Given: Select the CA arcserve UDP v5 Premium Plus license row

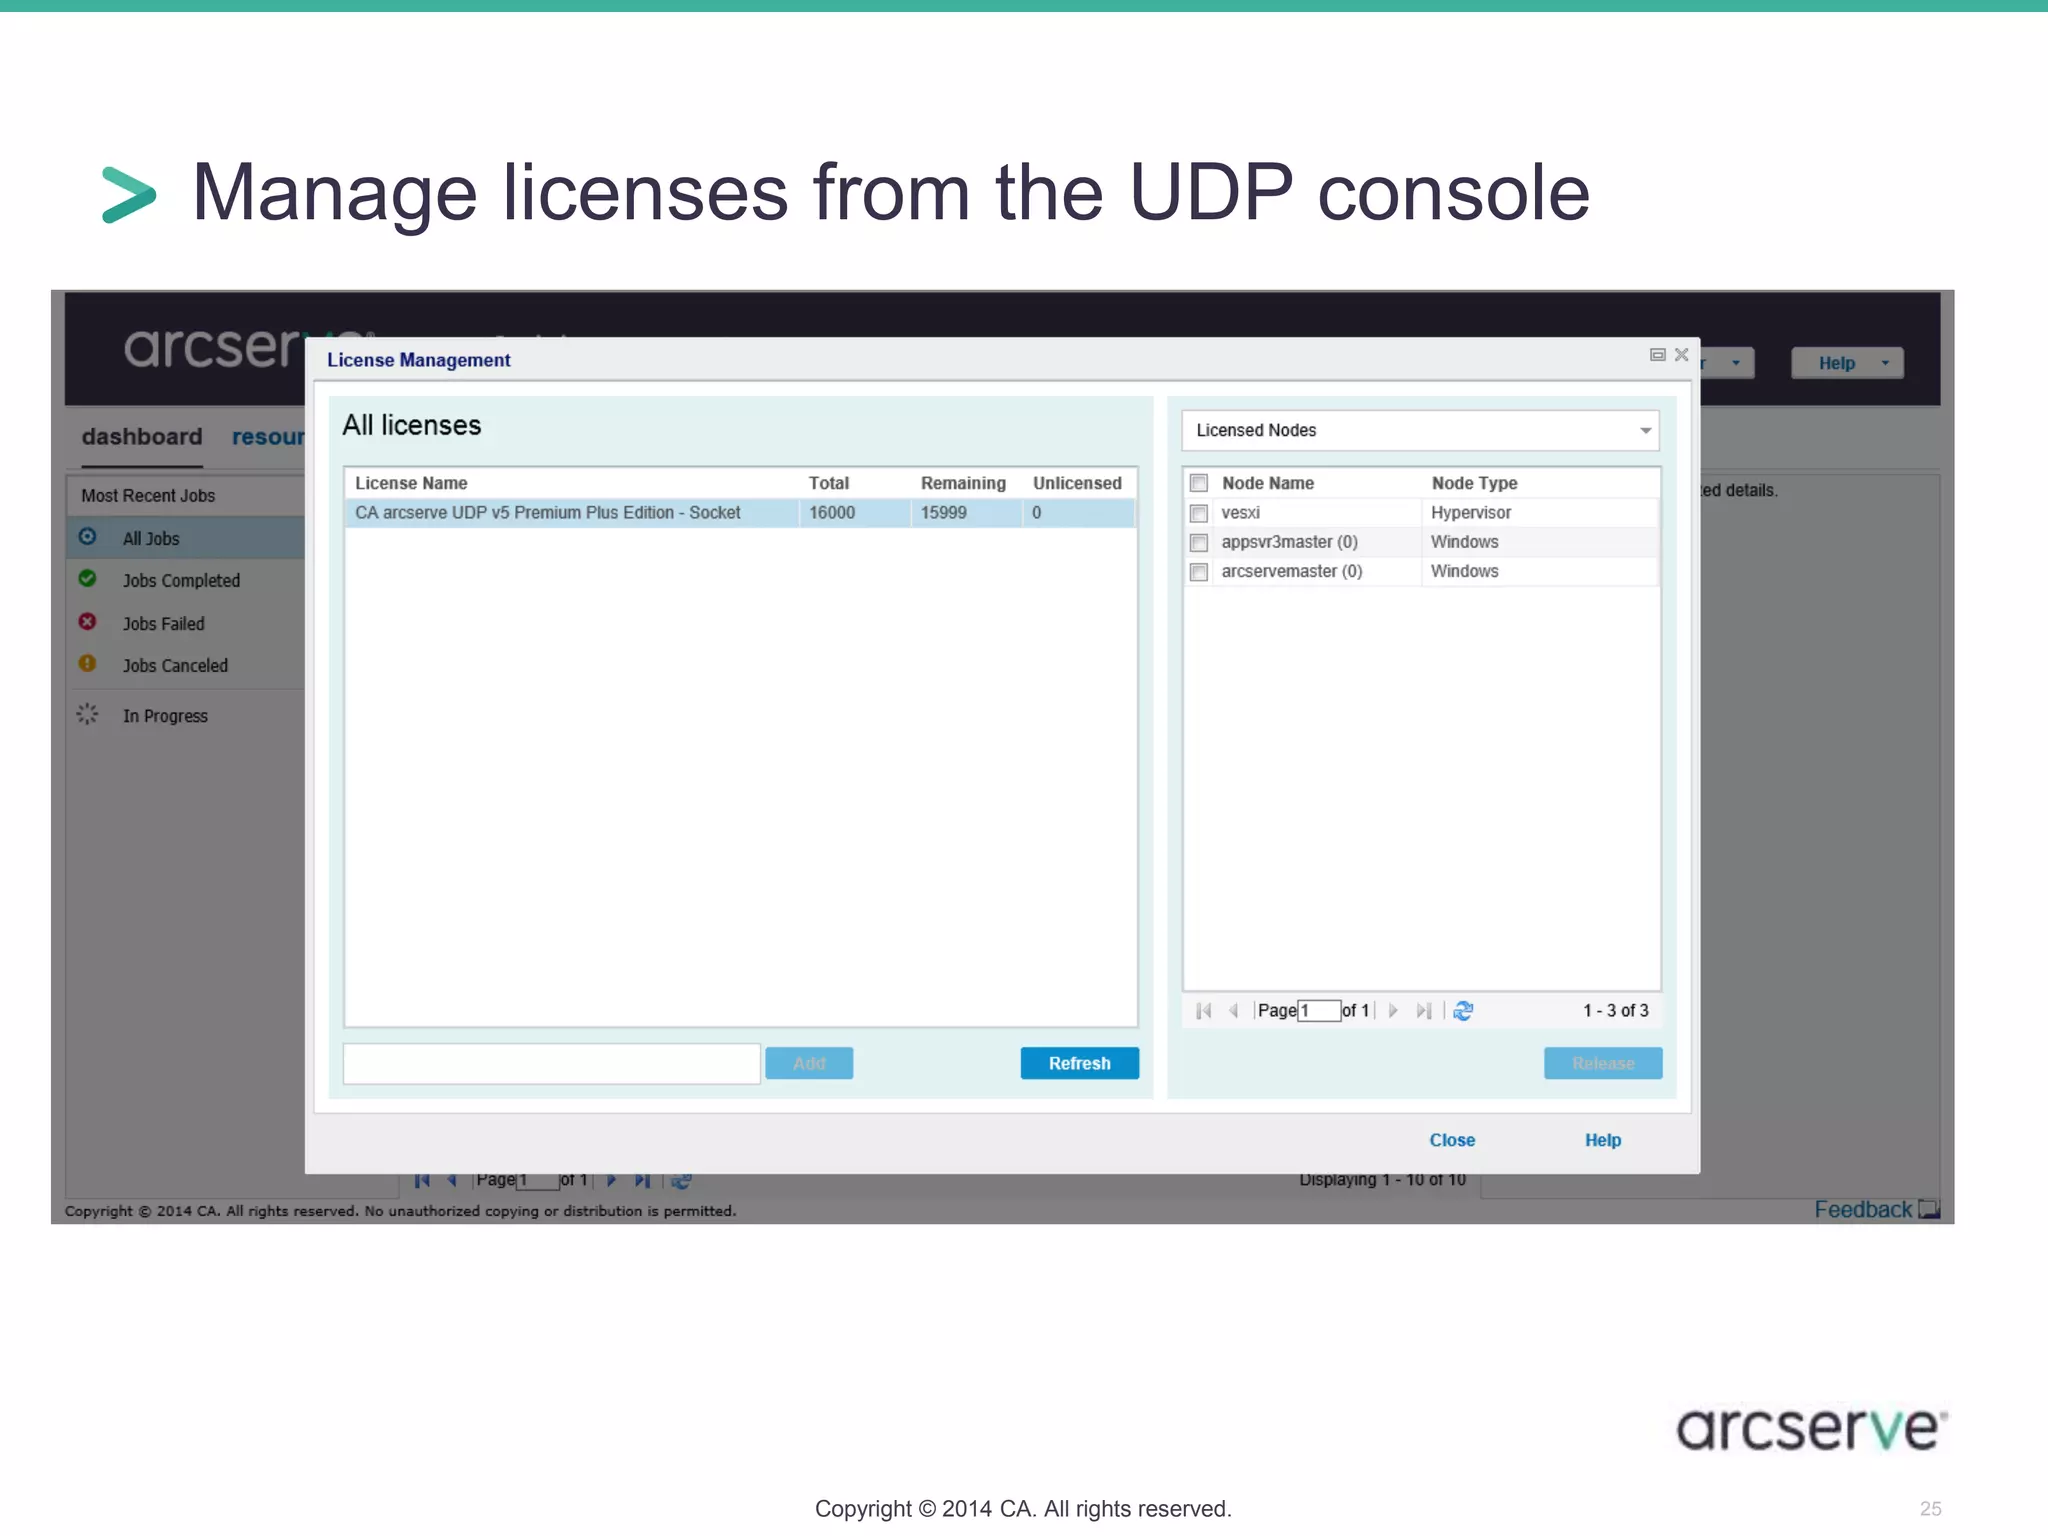Looking at the screenshot, I should (740, 513).
